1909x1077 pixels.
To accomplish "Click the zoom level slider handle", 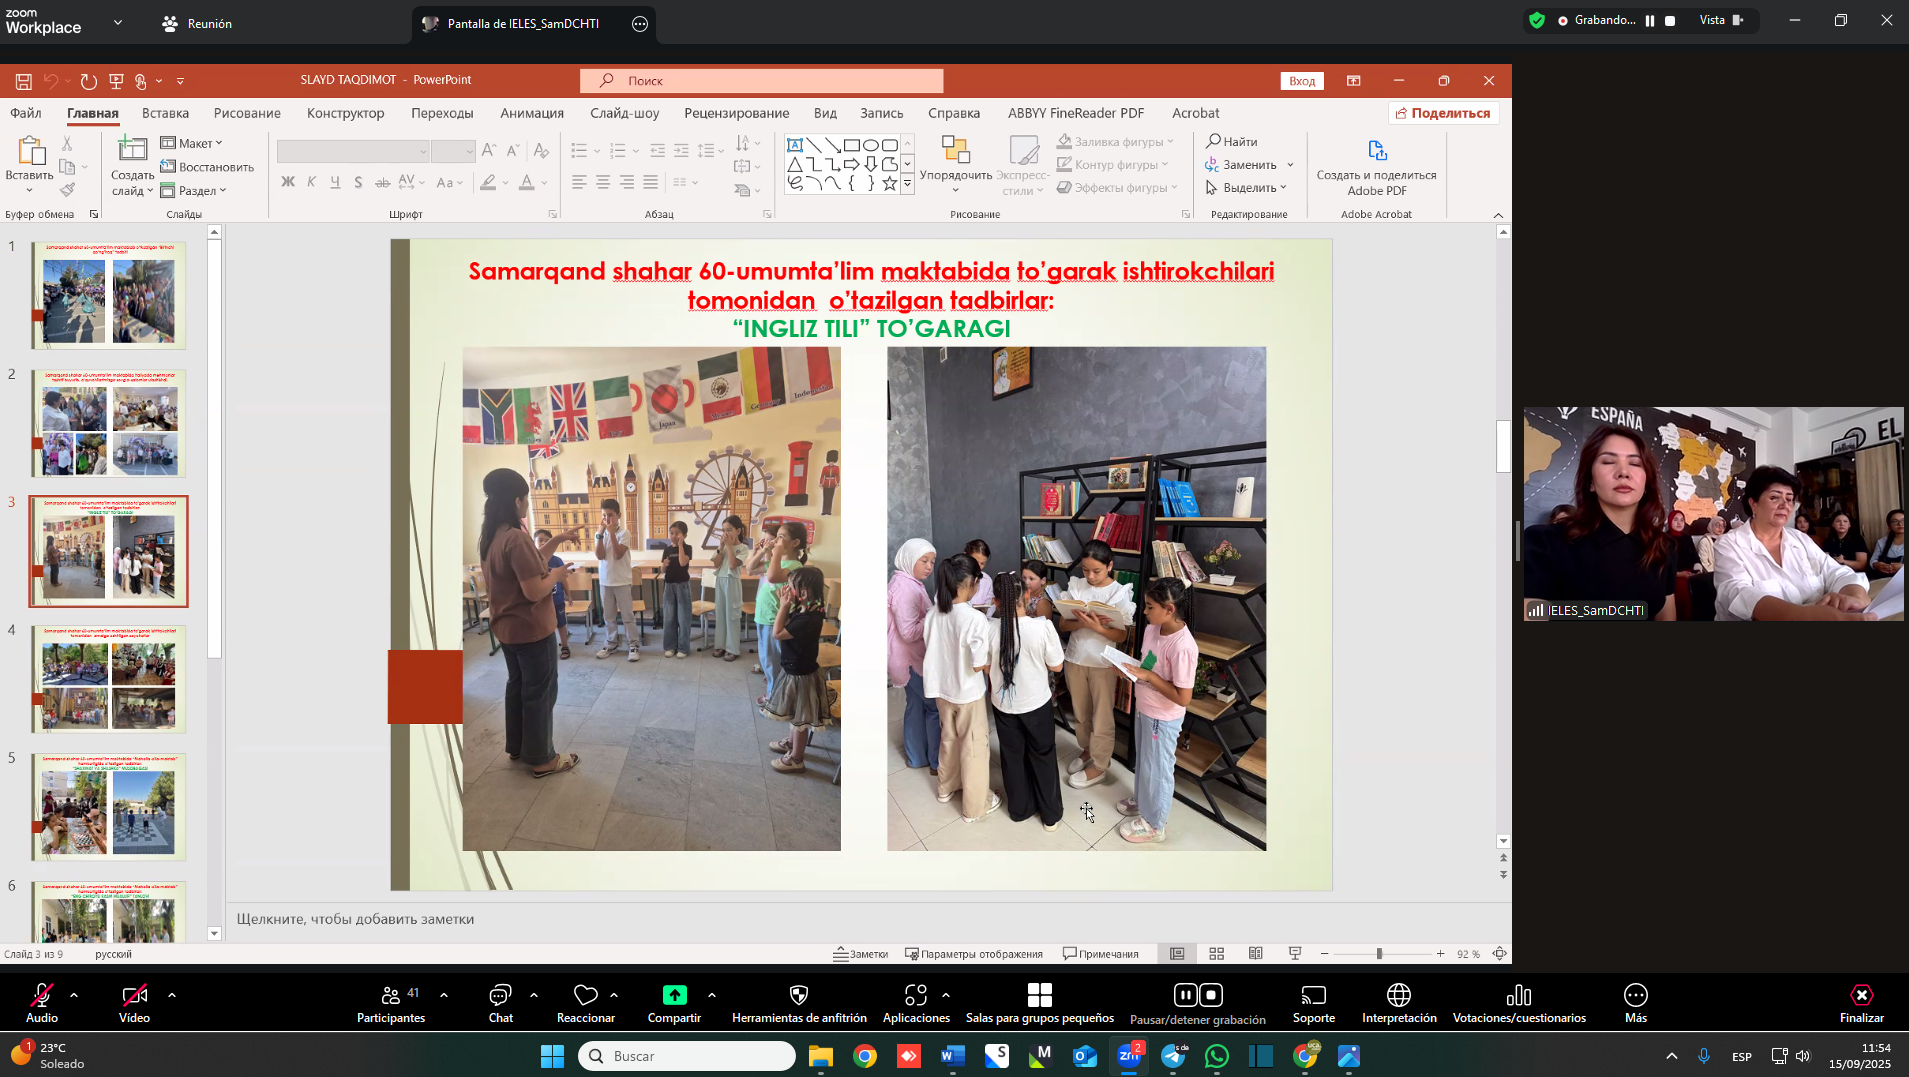I will click(1379, 954).
